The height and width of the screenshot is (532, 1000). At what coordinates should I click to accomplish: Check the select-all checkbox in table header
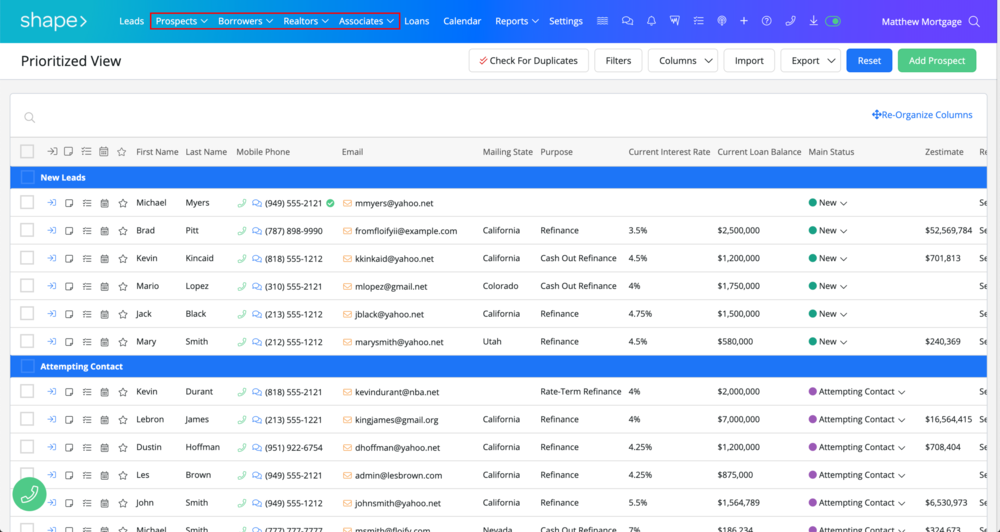[27, 152]
